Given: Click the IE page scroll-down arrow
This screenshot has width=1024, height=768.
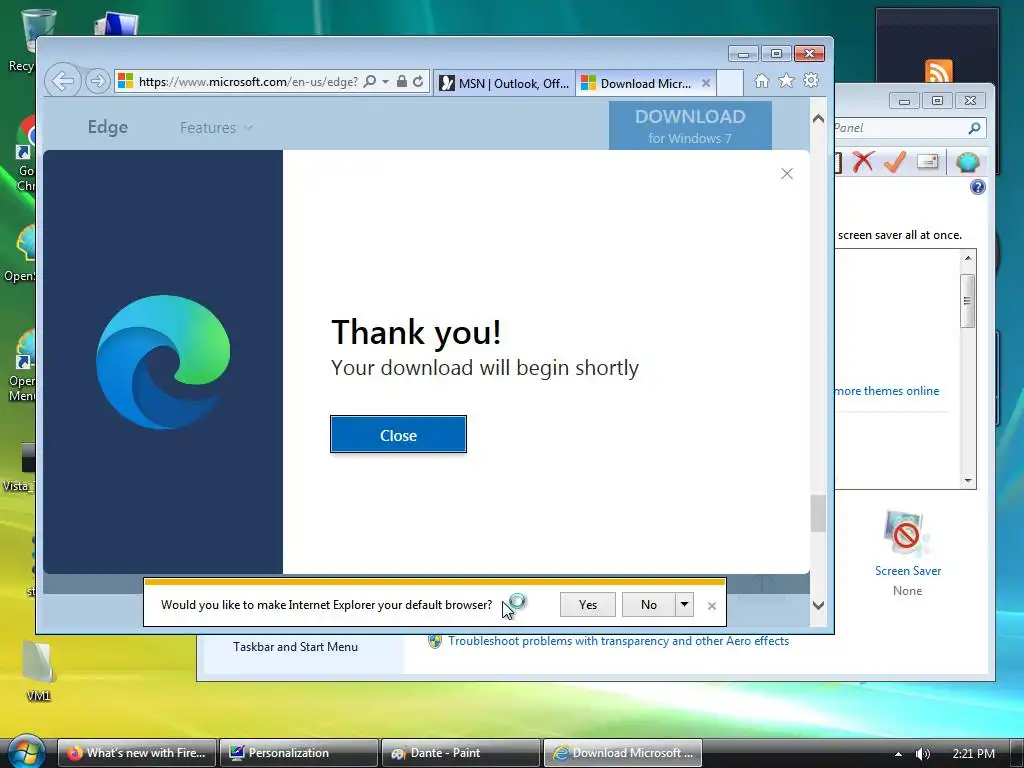Looking at the screenshot, I should click(x=818, y=605).
